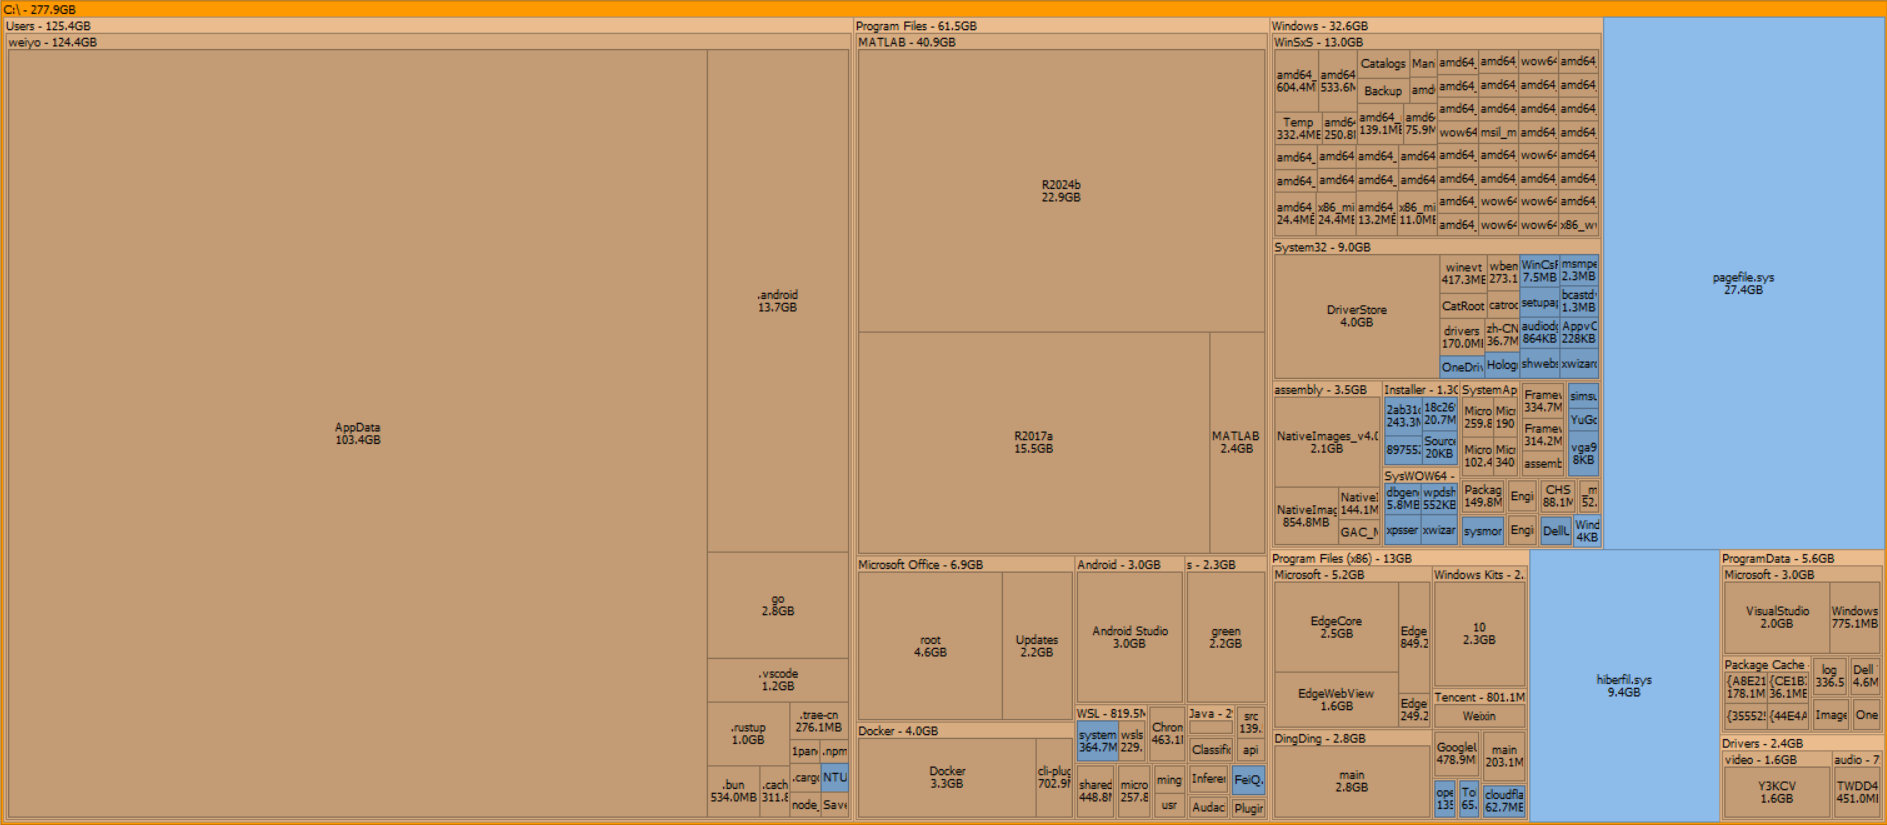Click the CatRoot block in System32
Viewport: 1887px width, 825px height.
pos(1463,306)
